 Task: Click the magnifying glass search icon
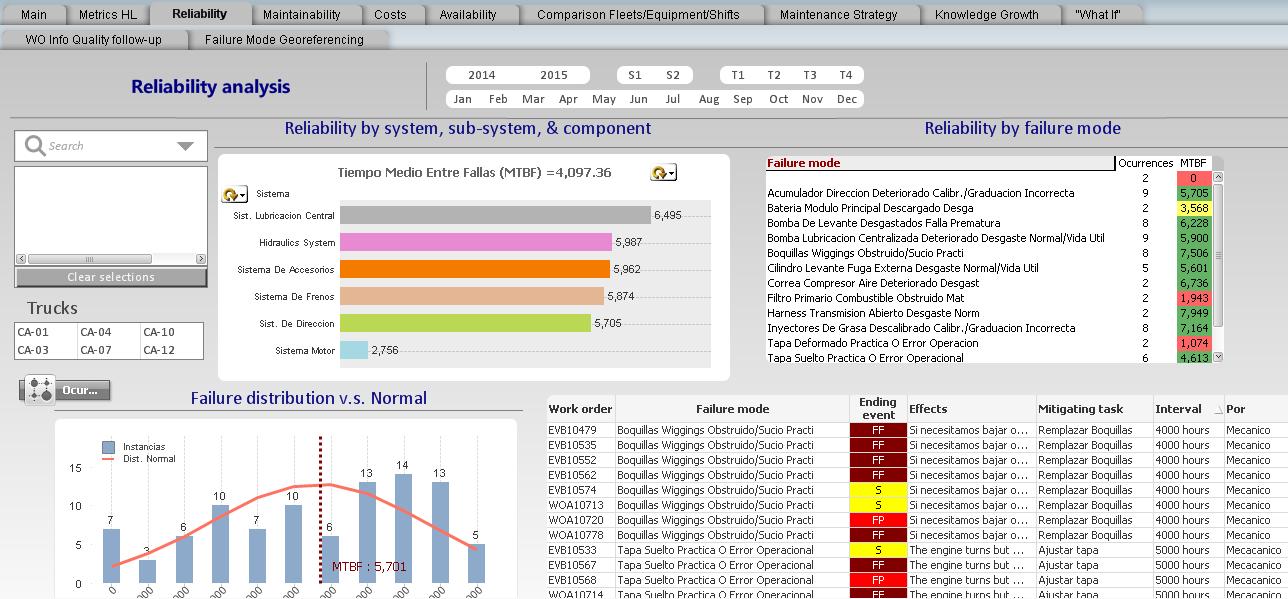(35, 146)
